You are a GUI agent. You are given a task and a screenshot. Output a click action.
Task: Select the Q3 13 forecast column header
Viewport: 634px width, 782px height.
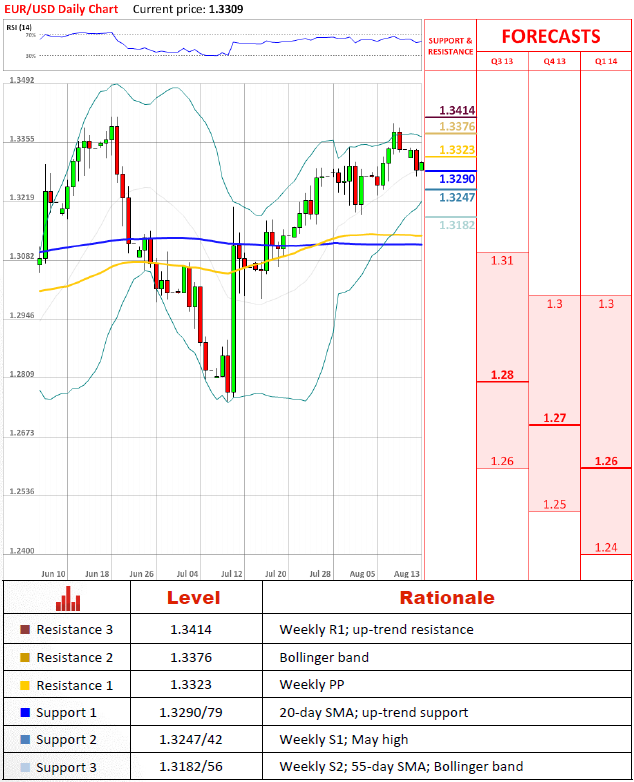502,61
